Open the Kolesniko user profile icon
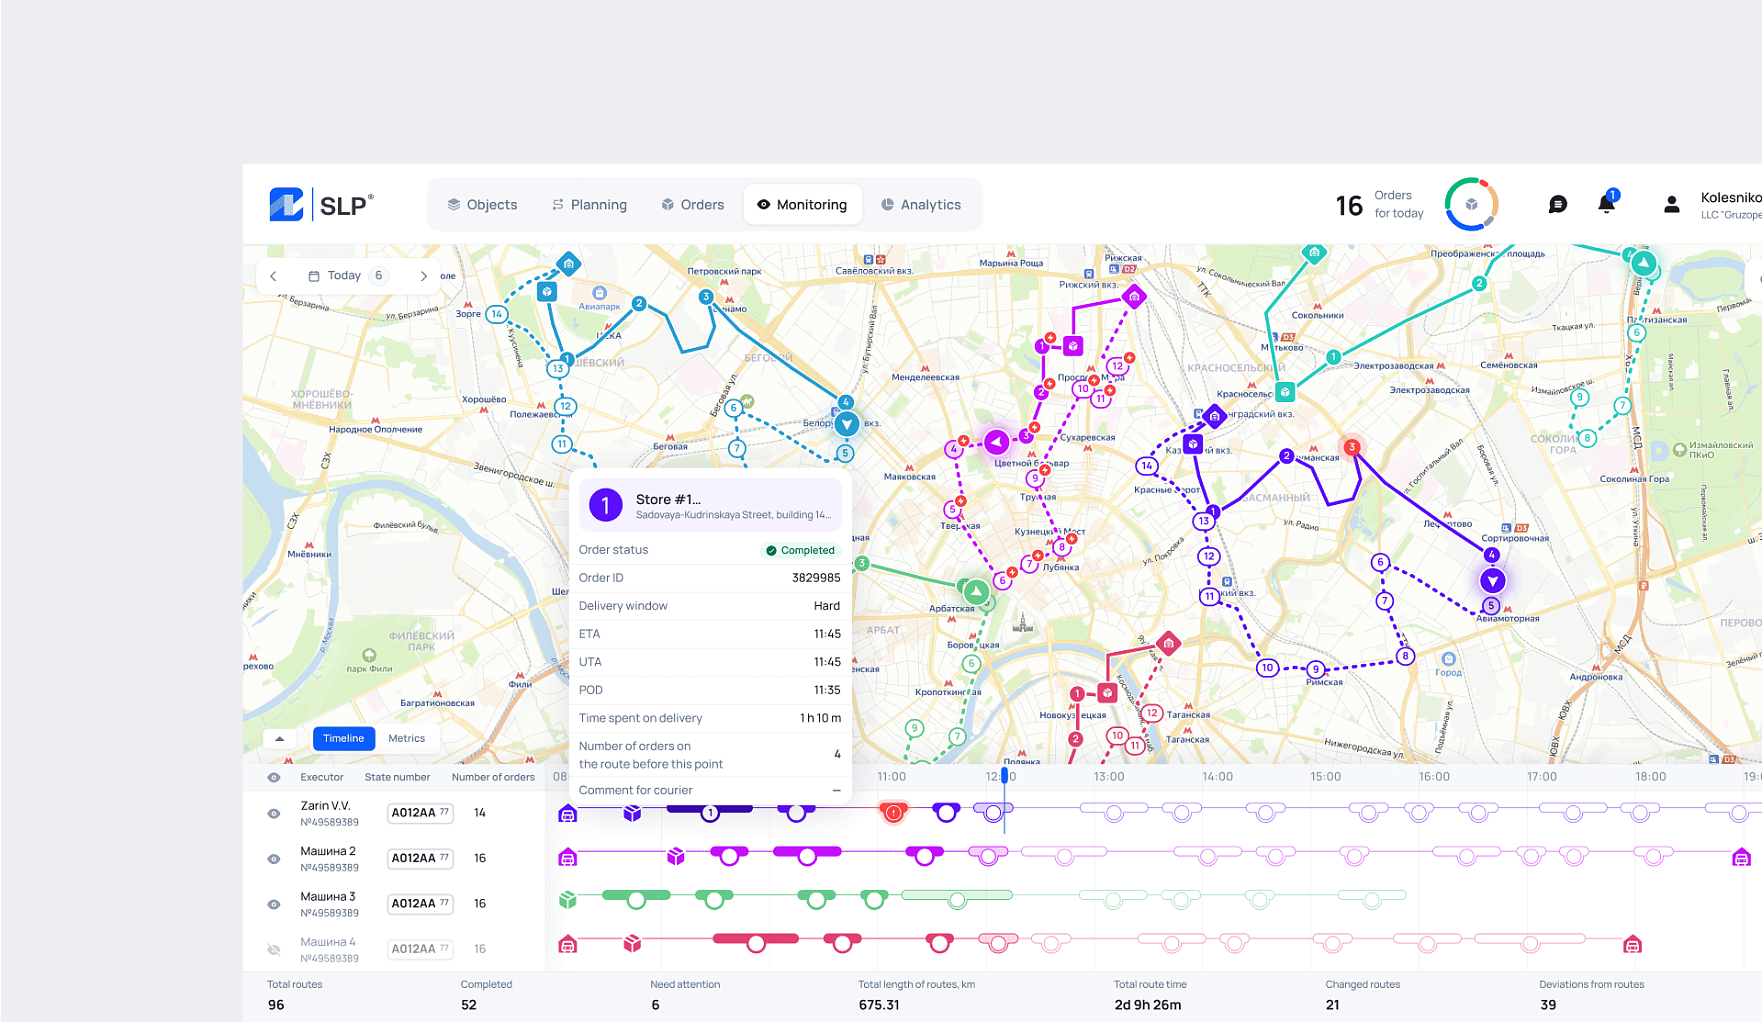 pos(1671,203)
